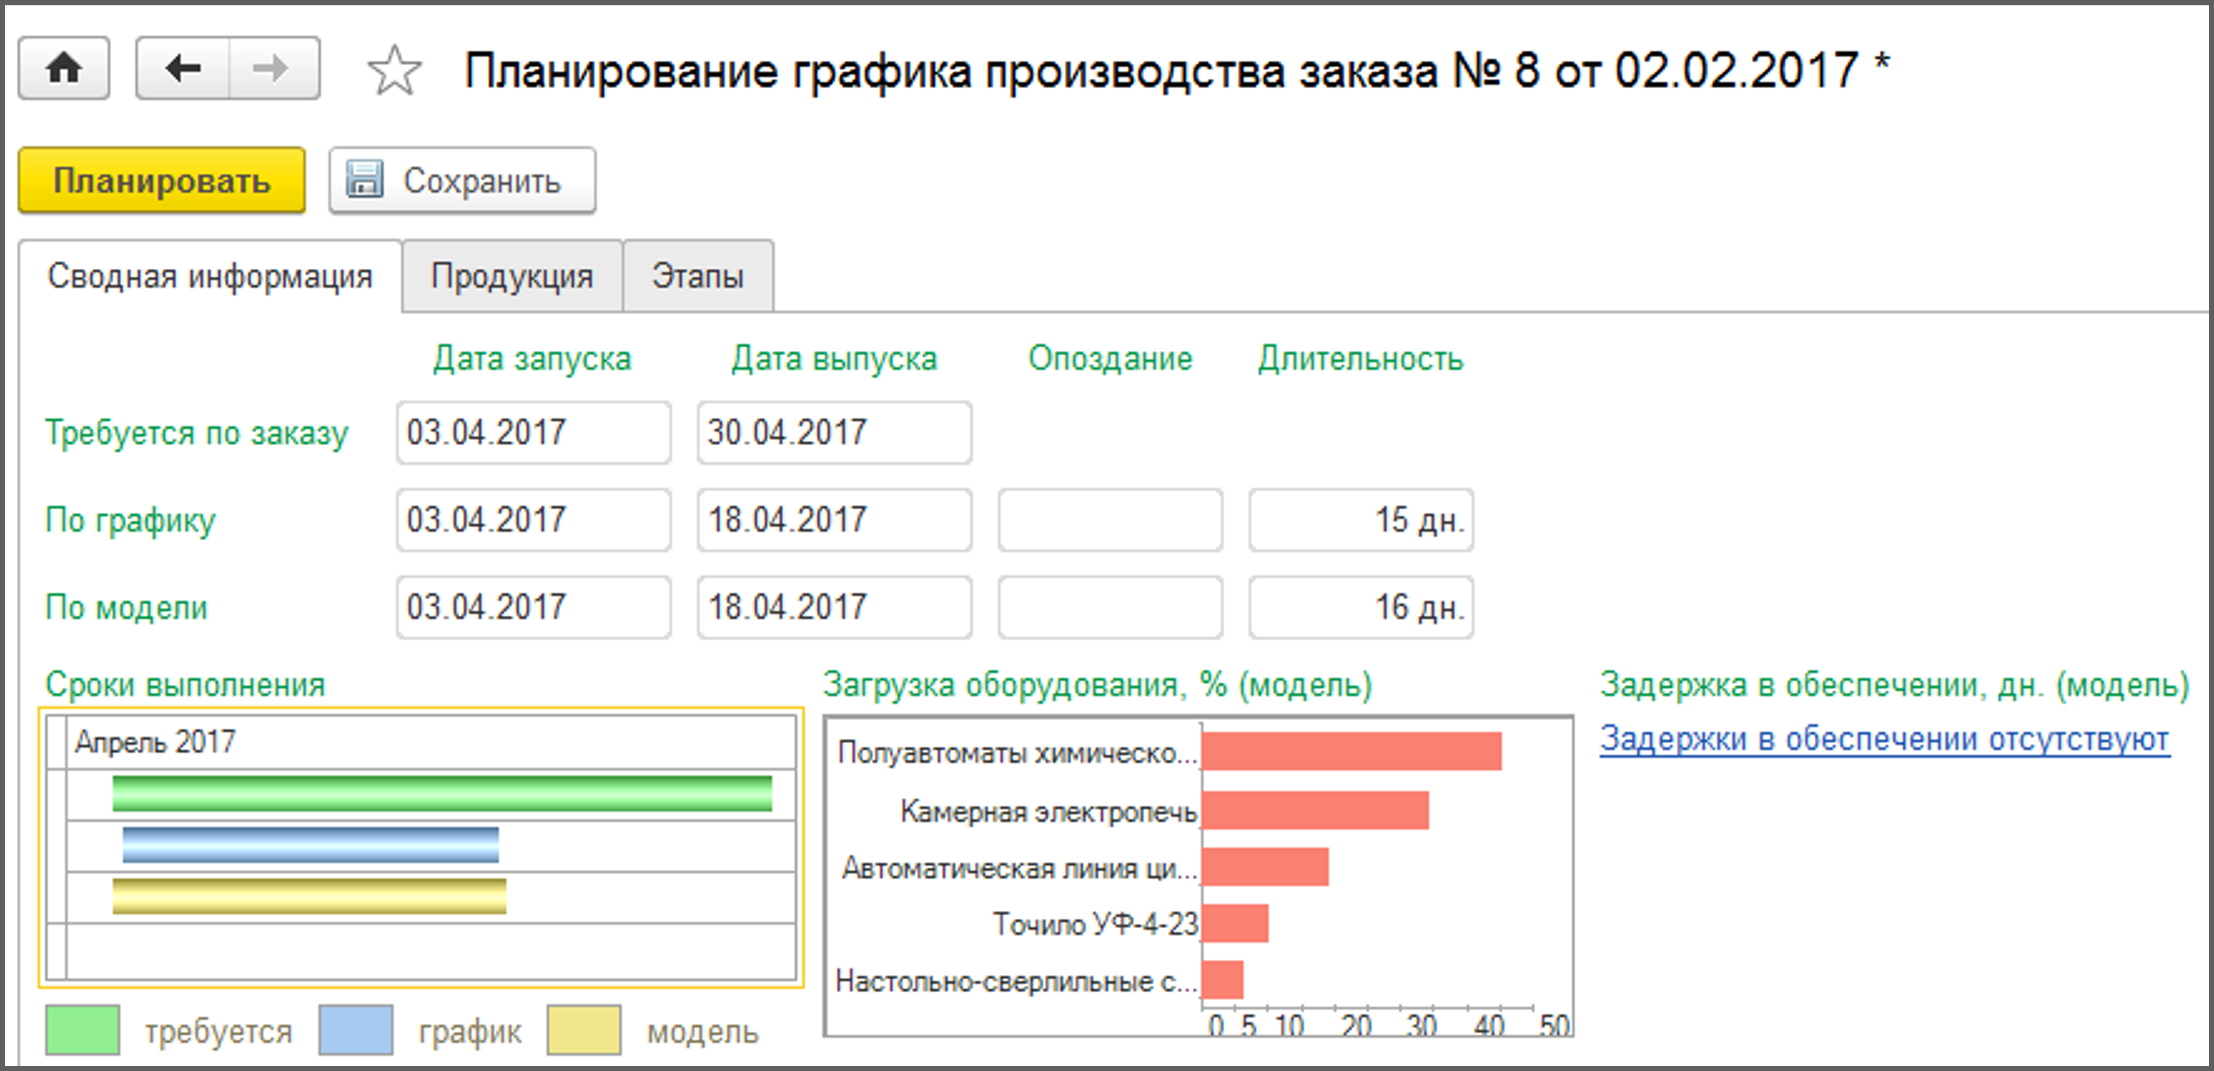Go forward with the right arrow

pyautogui.click(x=272, y=69)
